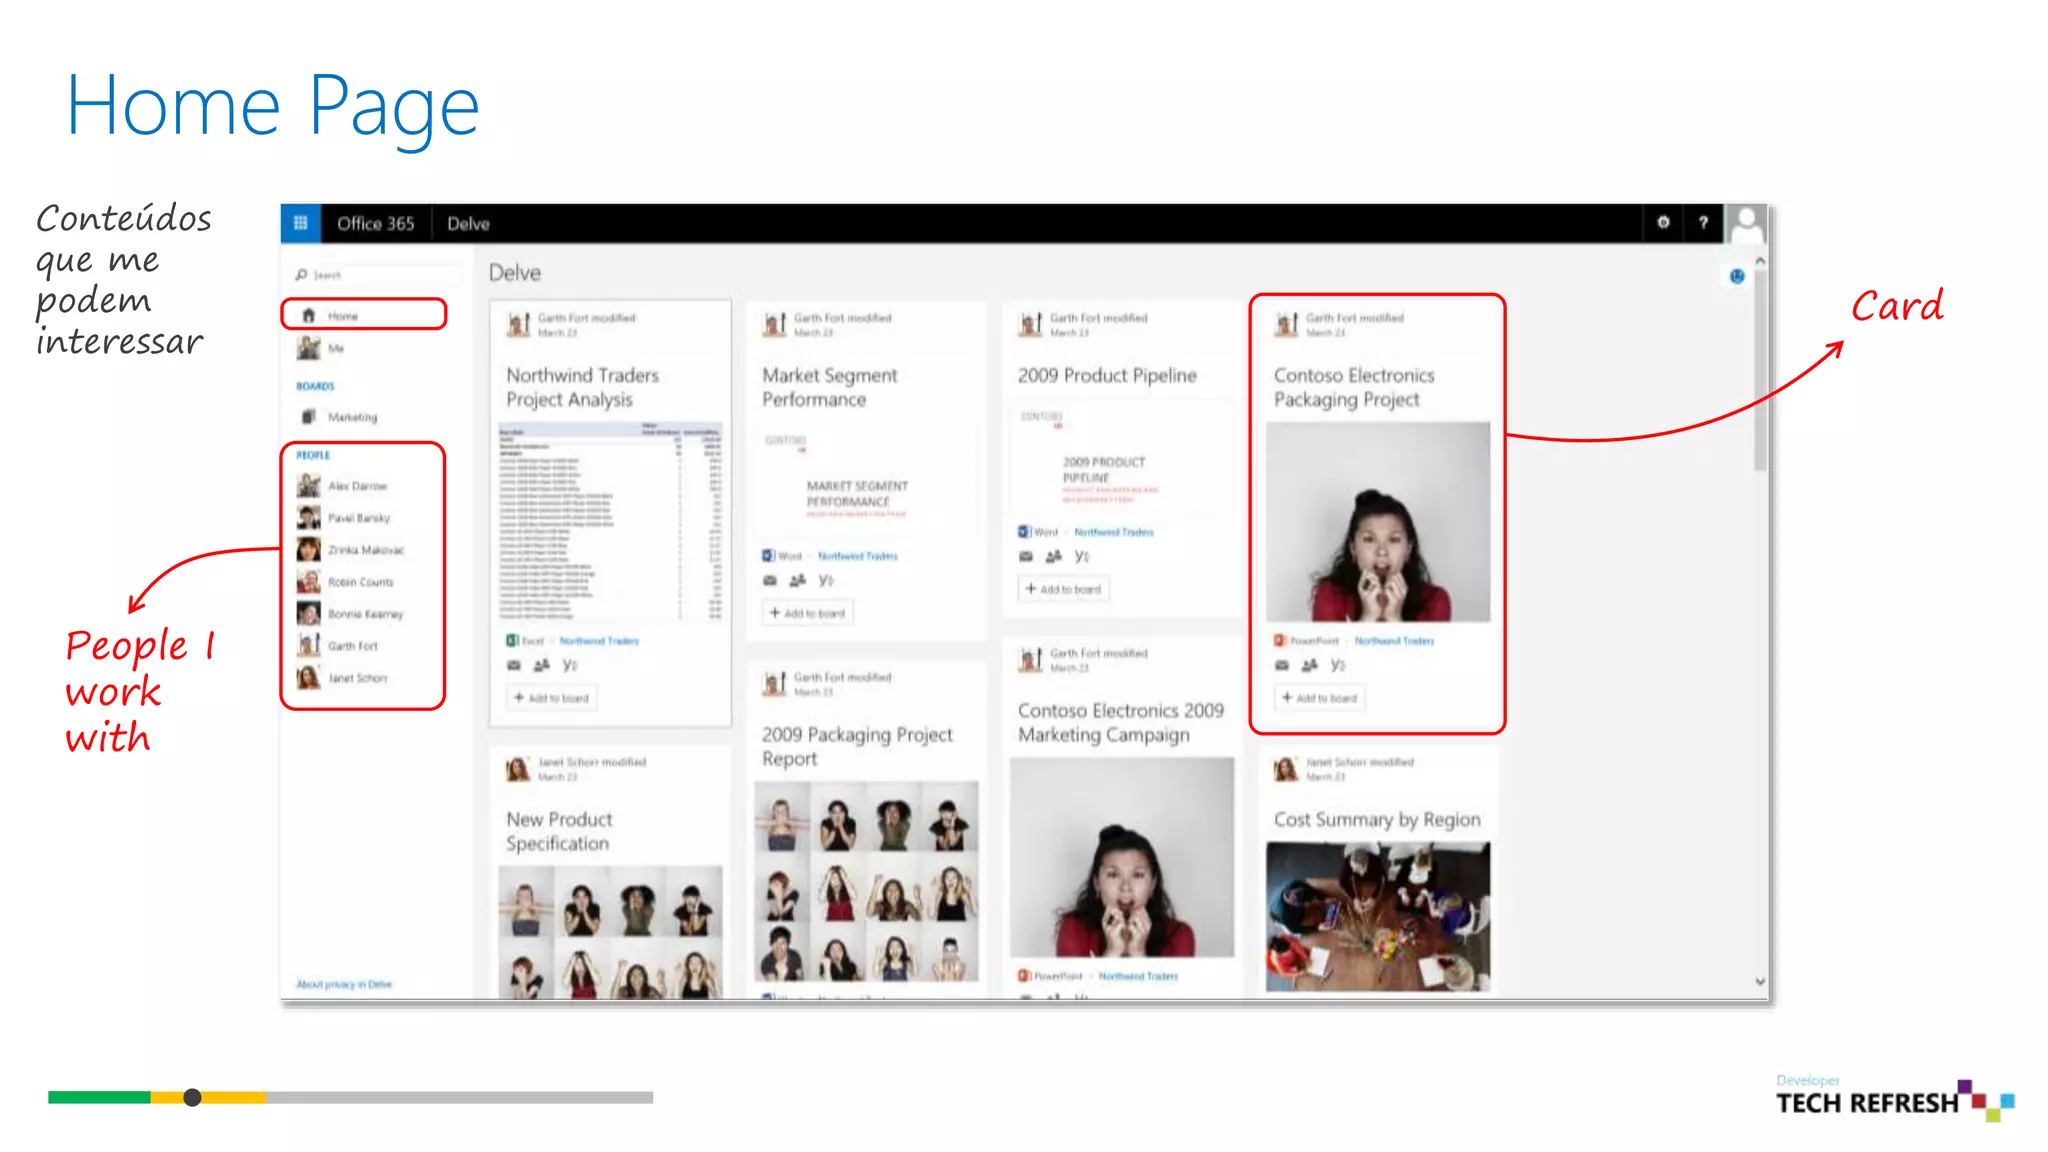Open Cost Summary by Region thumbnail
Image resolution: width=2048 pixels, height=1152 pixels.
tap(1377, 916)
